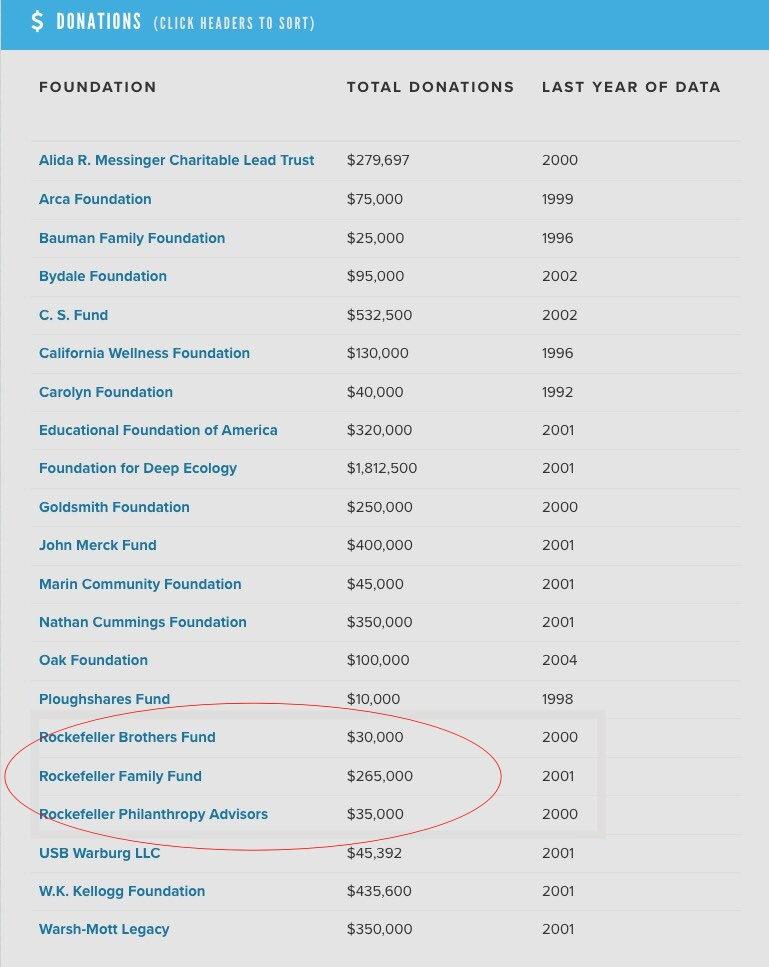Select Educational Foundation of America link

[x=158, y=430]
